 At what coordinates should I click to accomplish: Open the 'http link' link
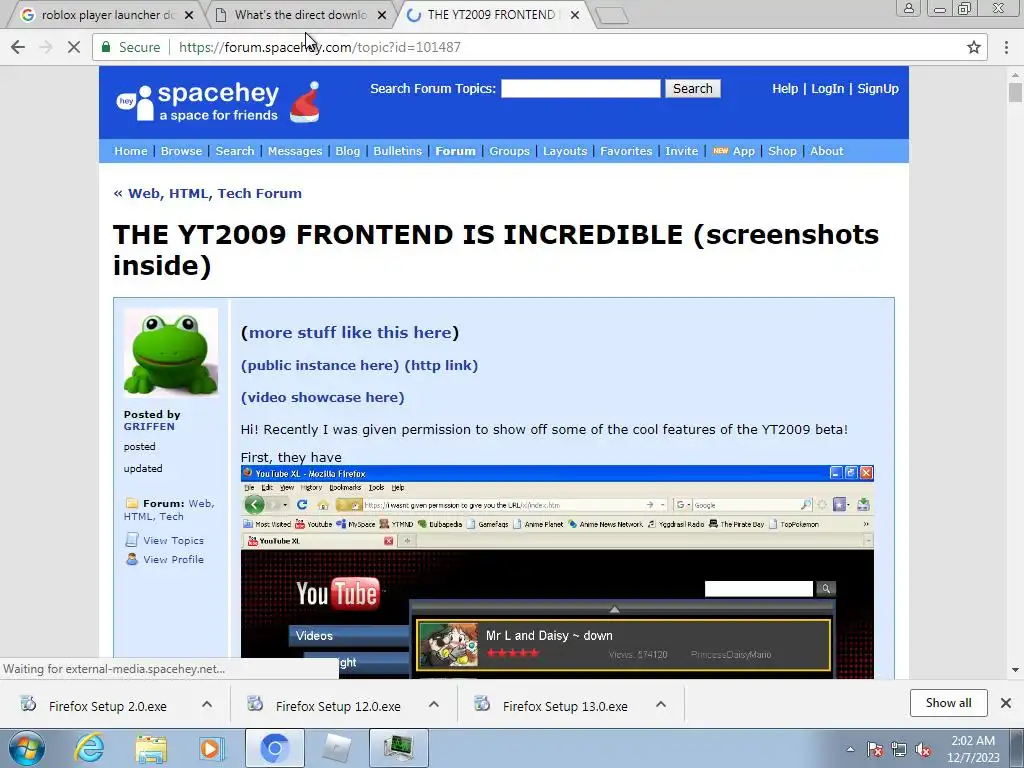[441, 365]
